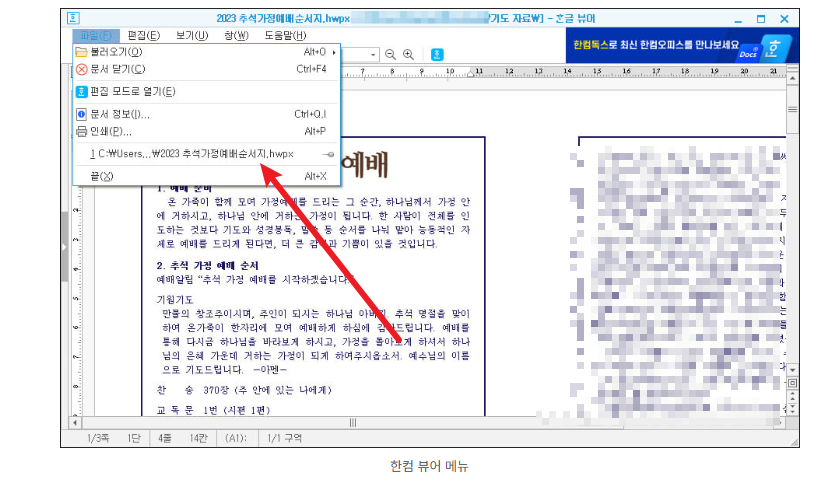Choose 편집 모드로 열기(E)

coord(206,92)
